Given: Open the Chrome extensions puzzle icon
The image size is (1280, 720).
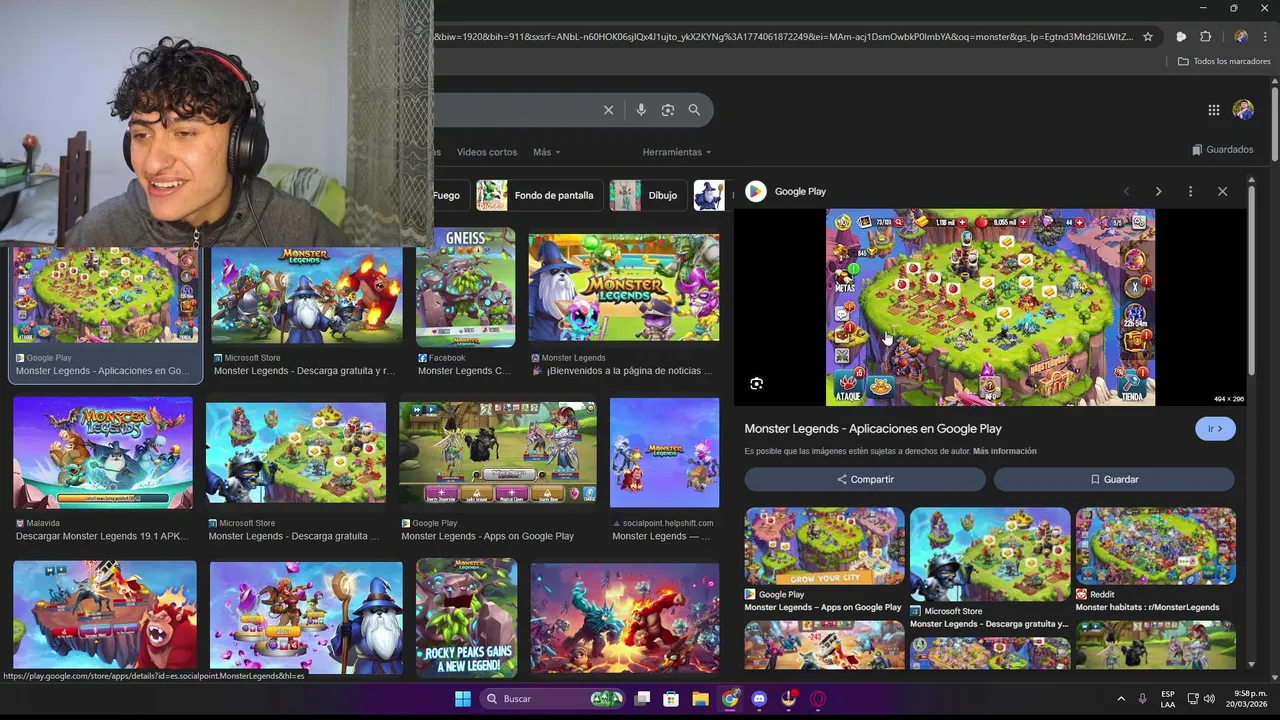Looking at the screenshot, I should click(1206, 37).
